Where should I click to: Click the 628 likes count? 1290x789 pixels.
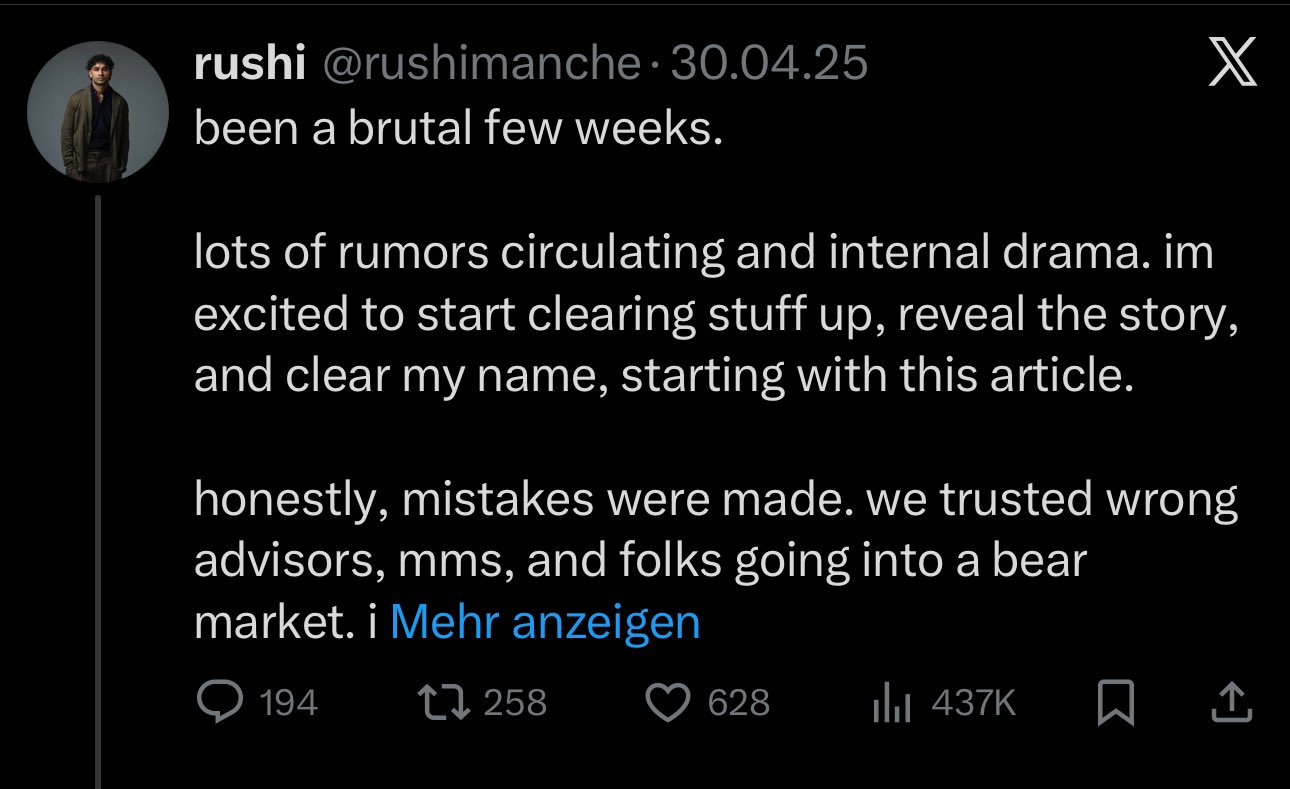click(x=739, y=703)
